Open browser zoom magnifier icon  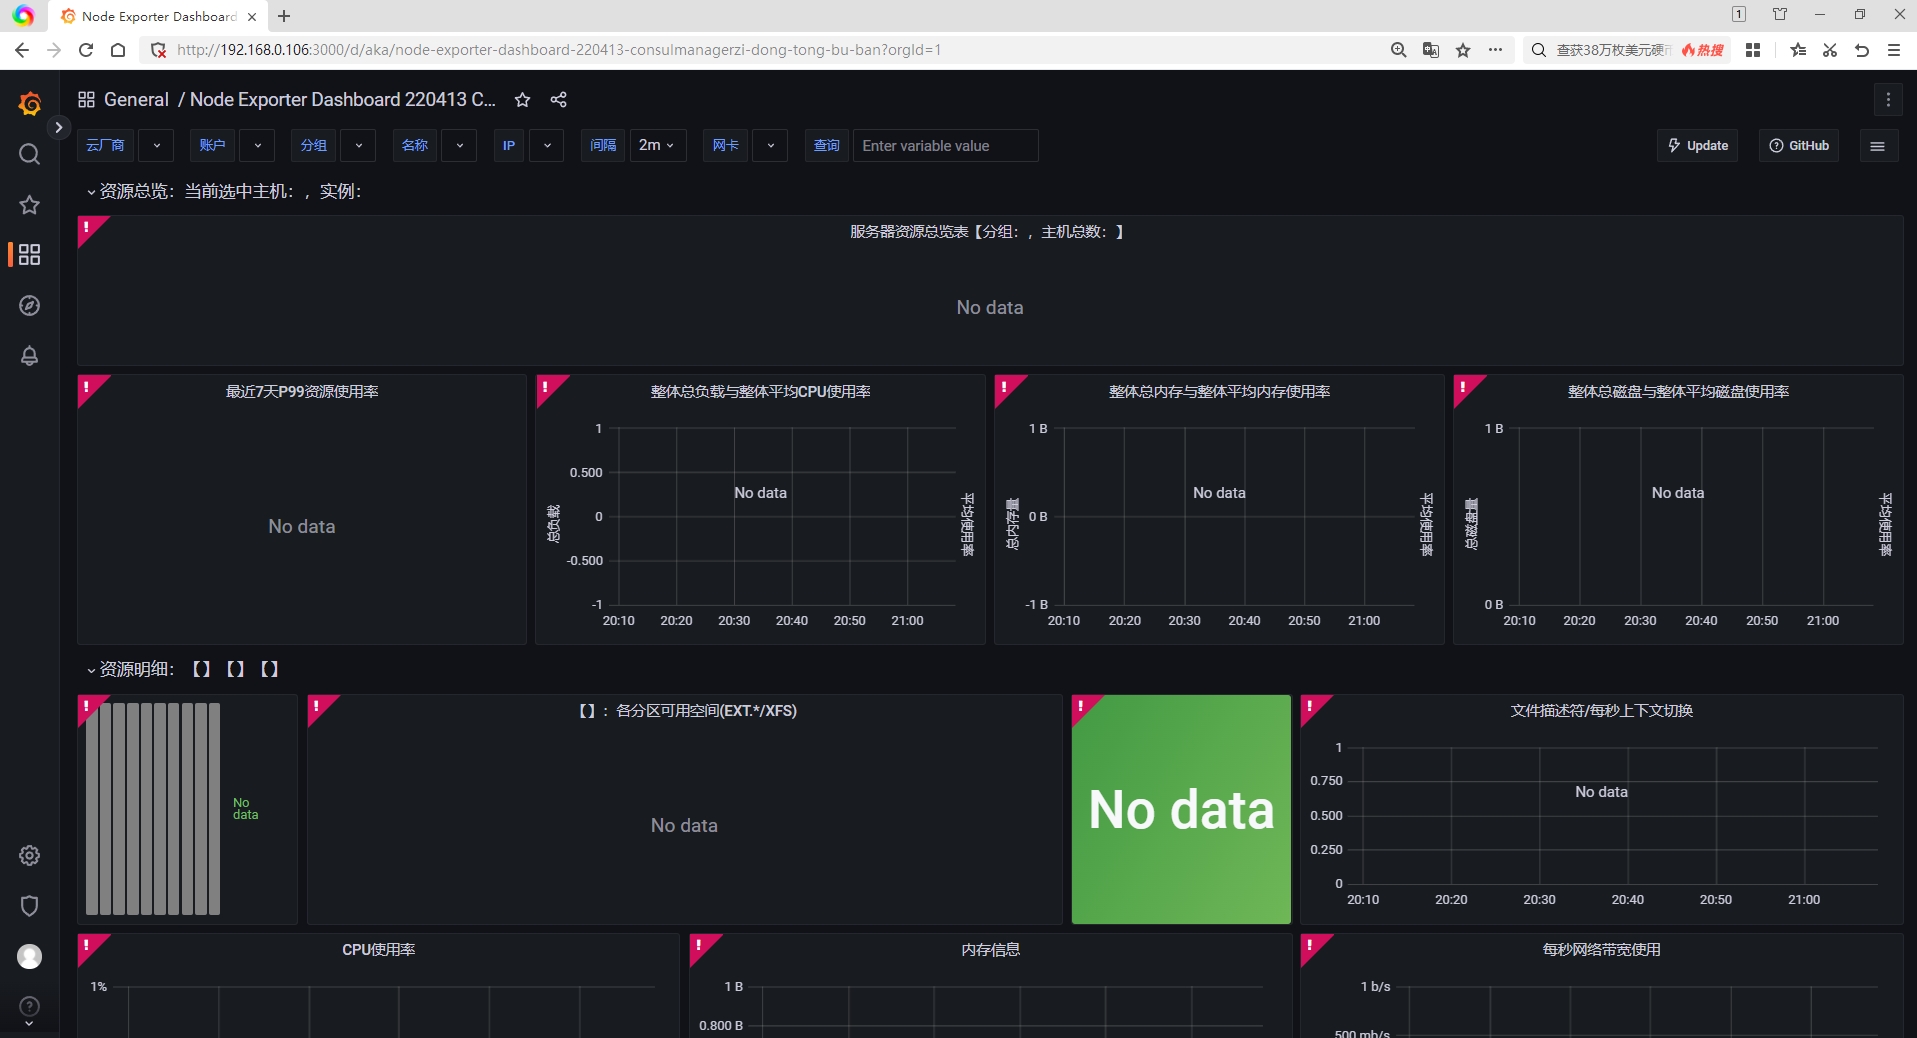pyautogui.click(x=1398, y=50)
